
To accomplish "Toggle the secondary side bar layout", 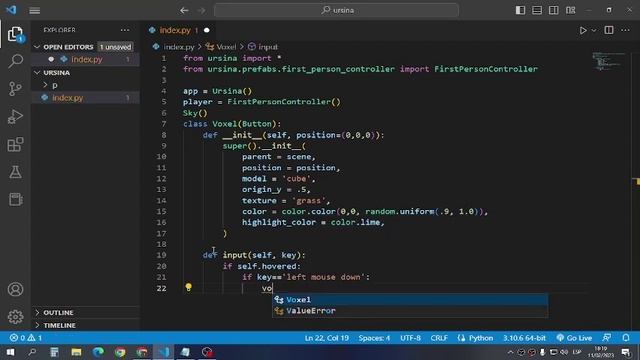I will 553,10.
